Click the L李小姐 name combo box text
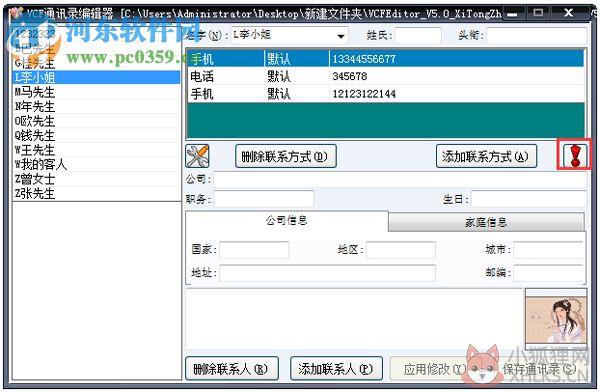This screenshot has height=392, width=600. pyautogui.click(x=253, y=35)
